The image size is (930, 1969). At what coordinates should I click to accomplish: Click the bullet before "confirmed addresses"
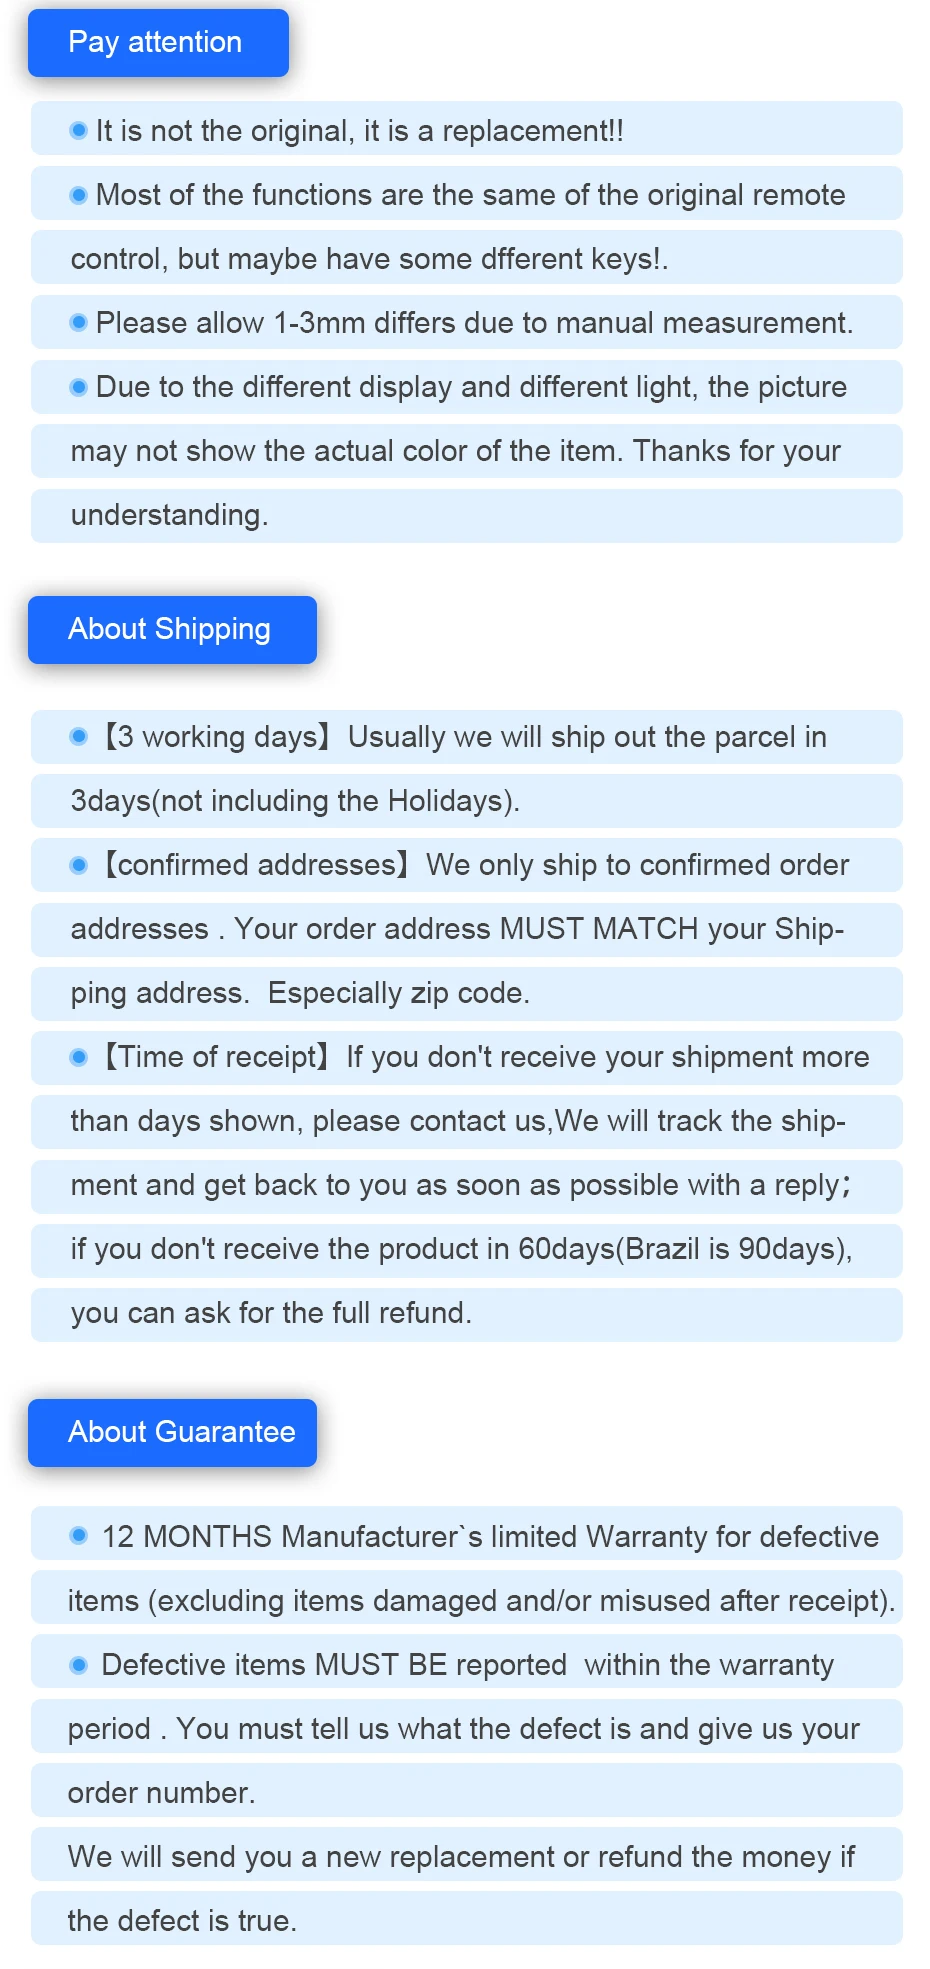pos(79,865)
